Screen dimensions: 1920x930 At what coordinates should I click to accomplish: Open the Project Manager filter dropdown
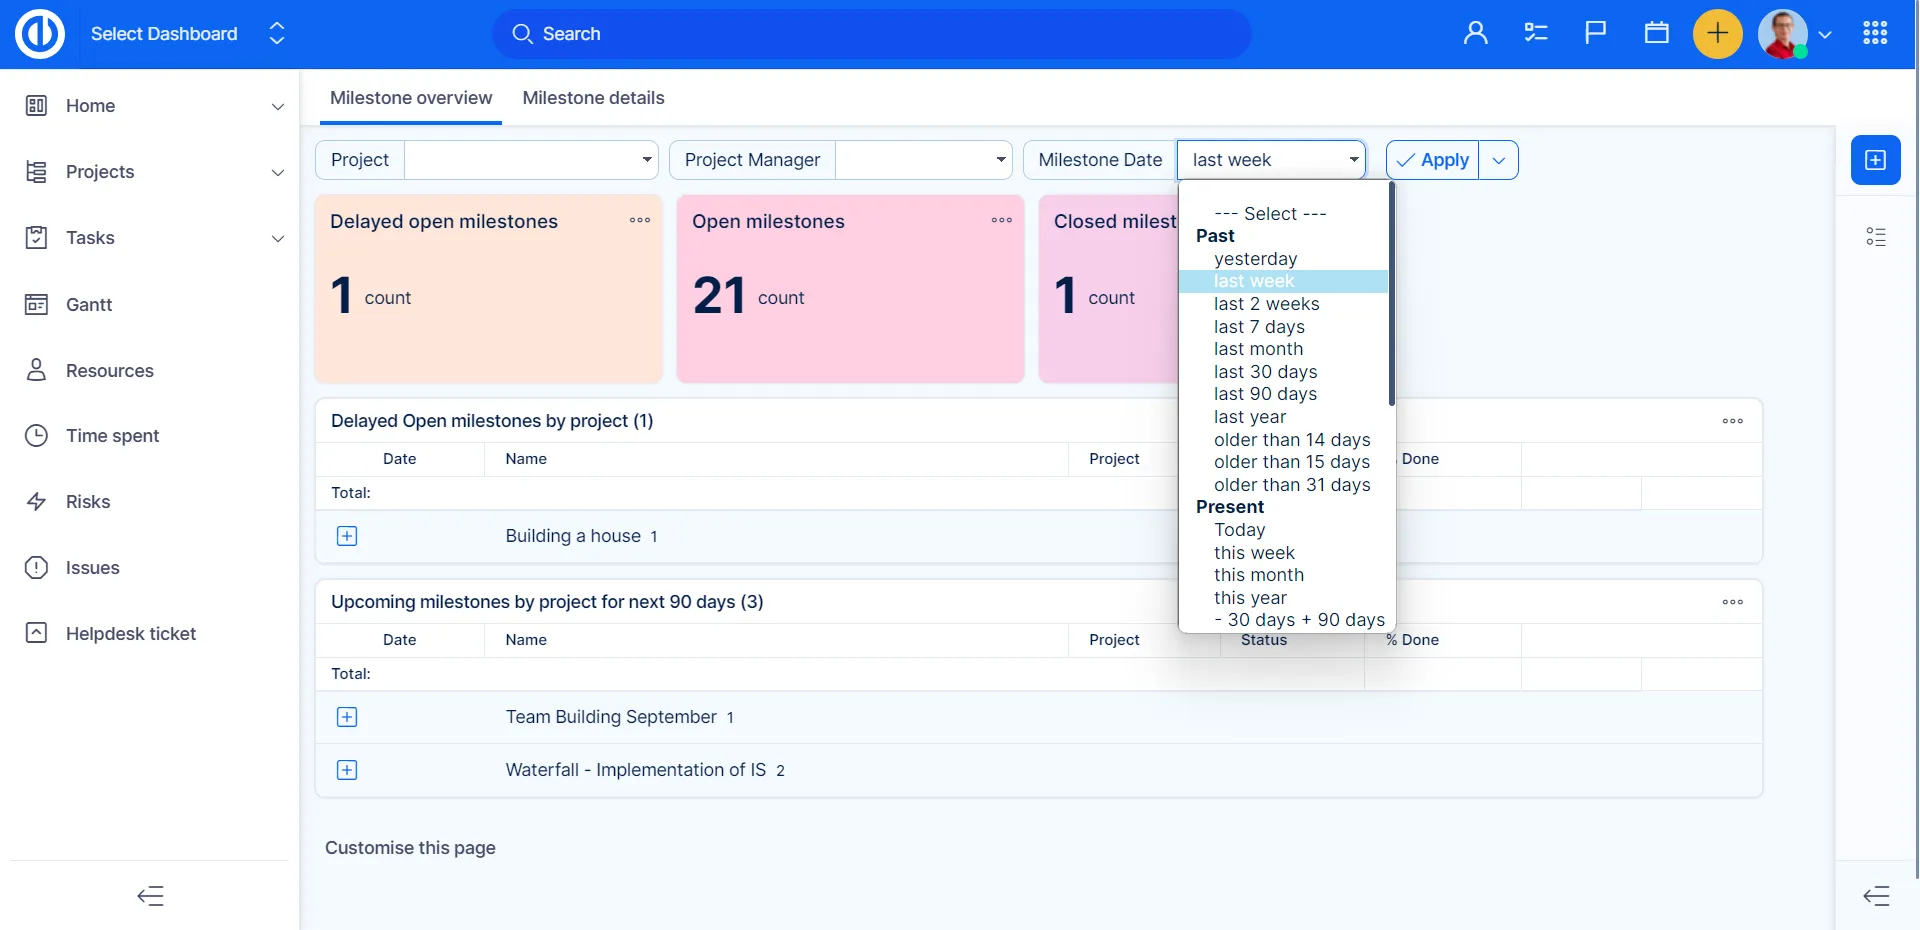(x=922, y=160)
